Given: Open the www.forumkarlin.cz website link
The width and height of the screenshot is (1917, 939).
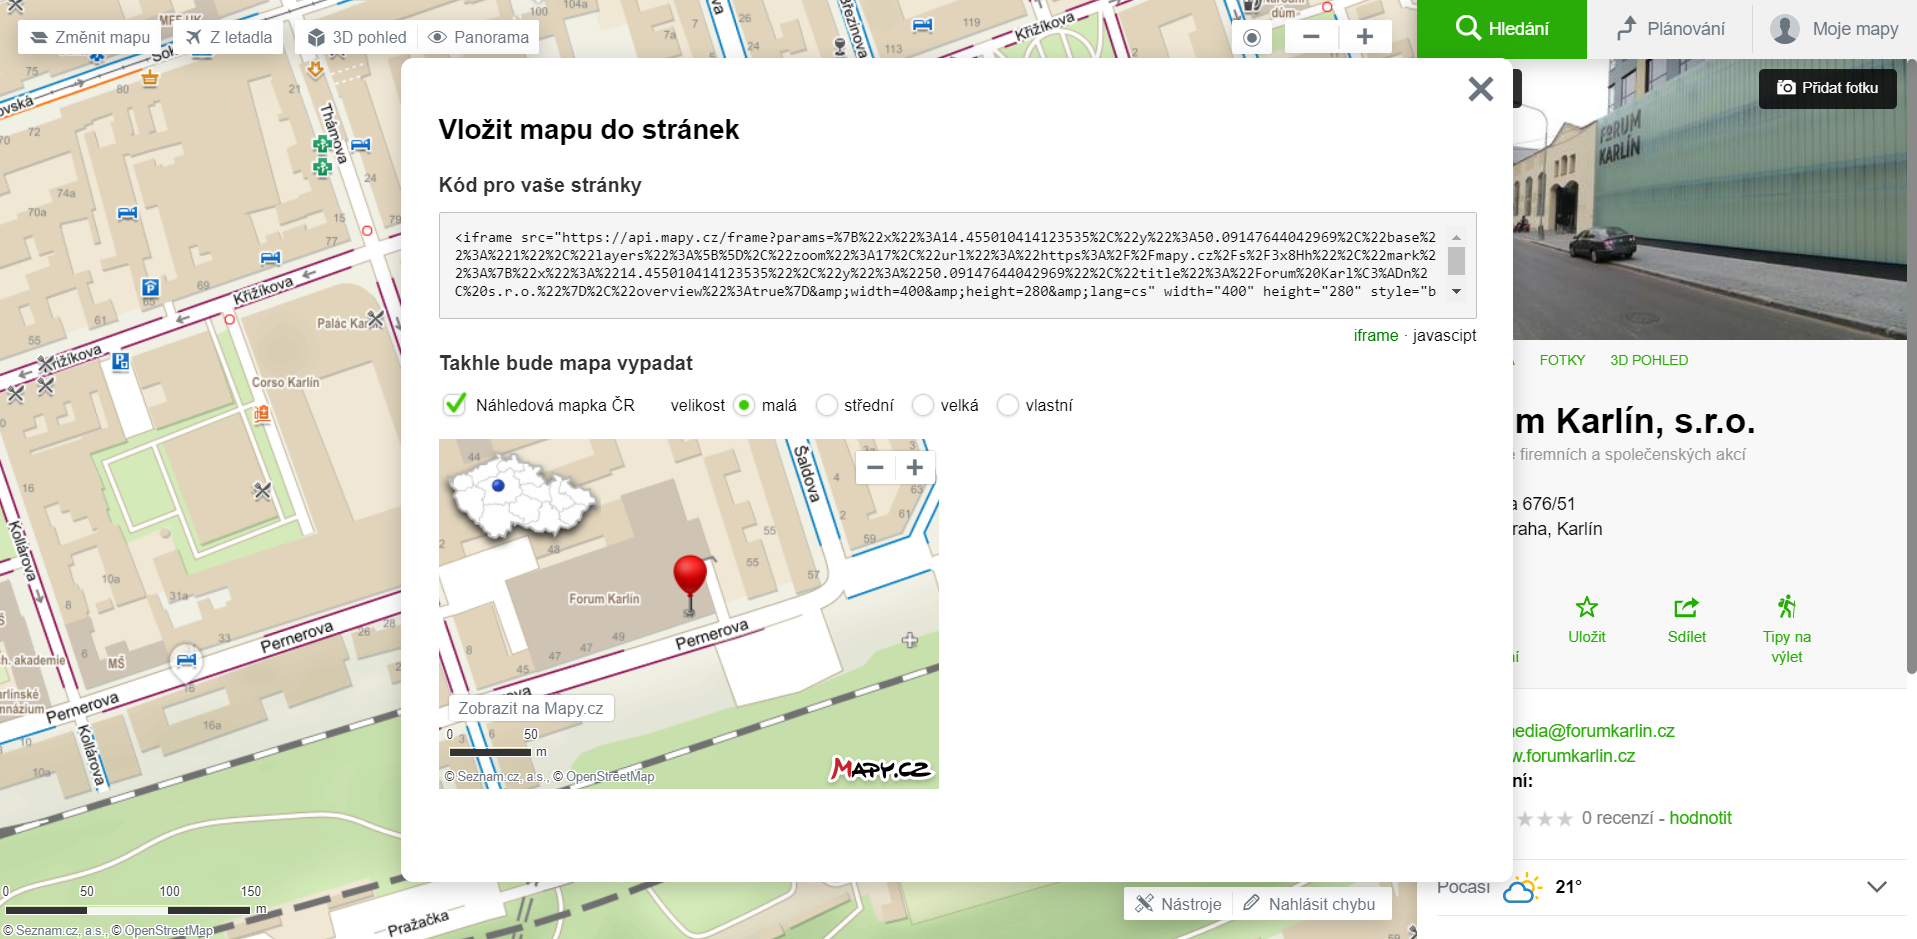Looking at the screenshot, I should click(x=1575, y=756).
